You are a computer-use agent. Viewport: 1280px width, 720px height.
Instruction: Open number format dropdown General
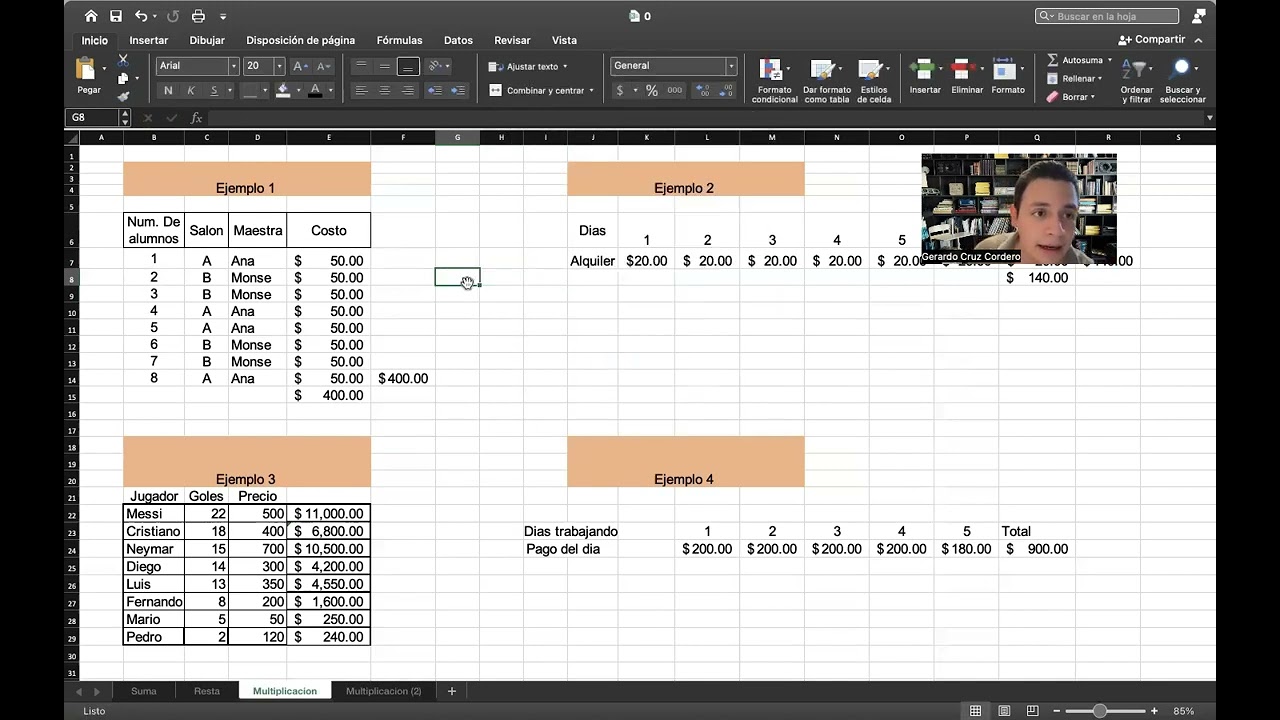pyautogui.click(x=731, y=66)
